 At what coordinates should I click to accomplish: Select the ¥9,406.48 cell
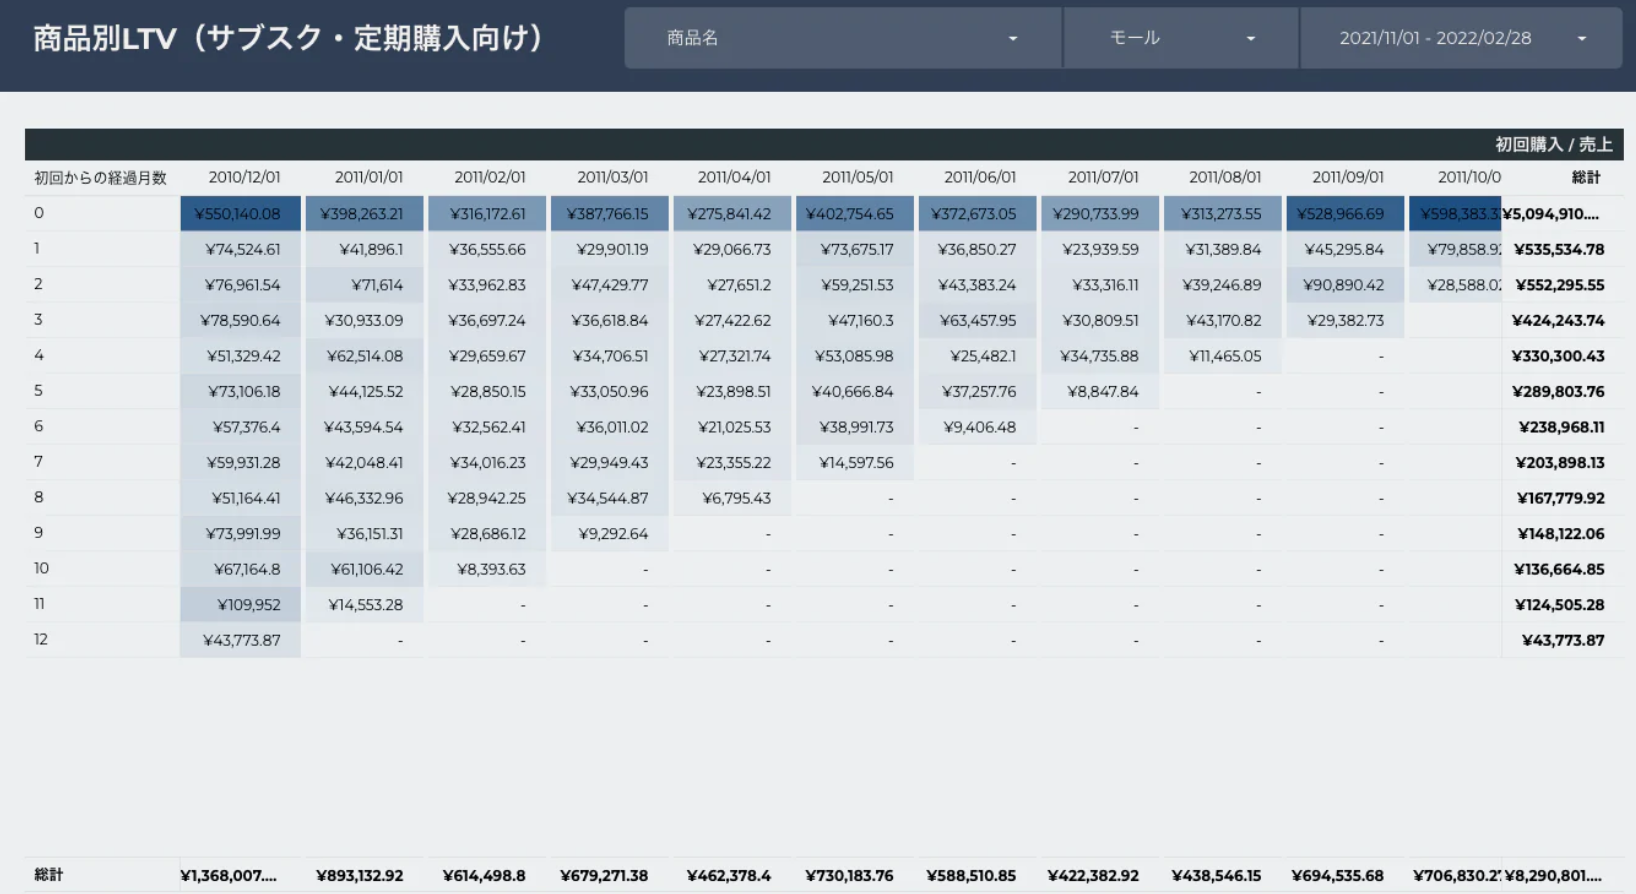click(977, 427)
